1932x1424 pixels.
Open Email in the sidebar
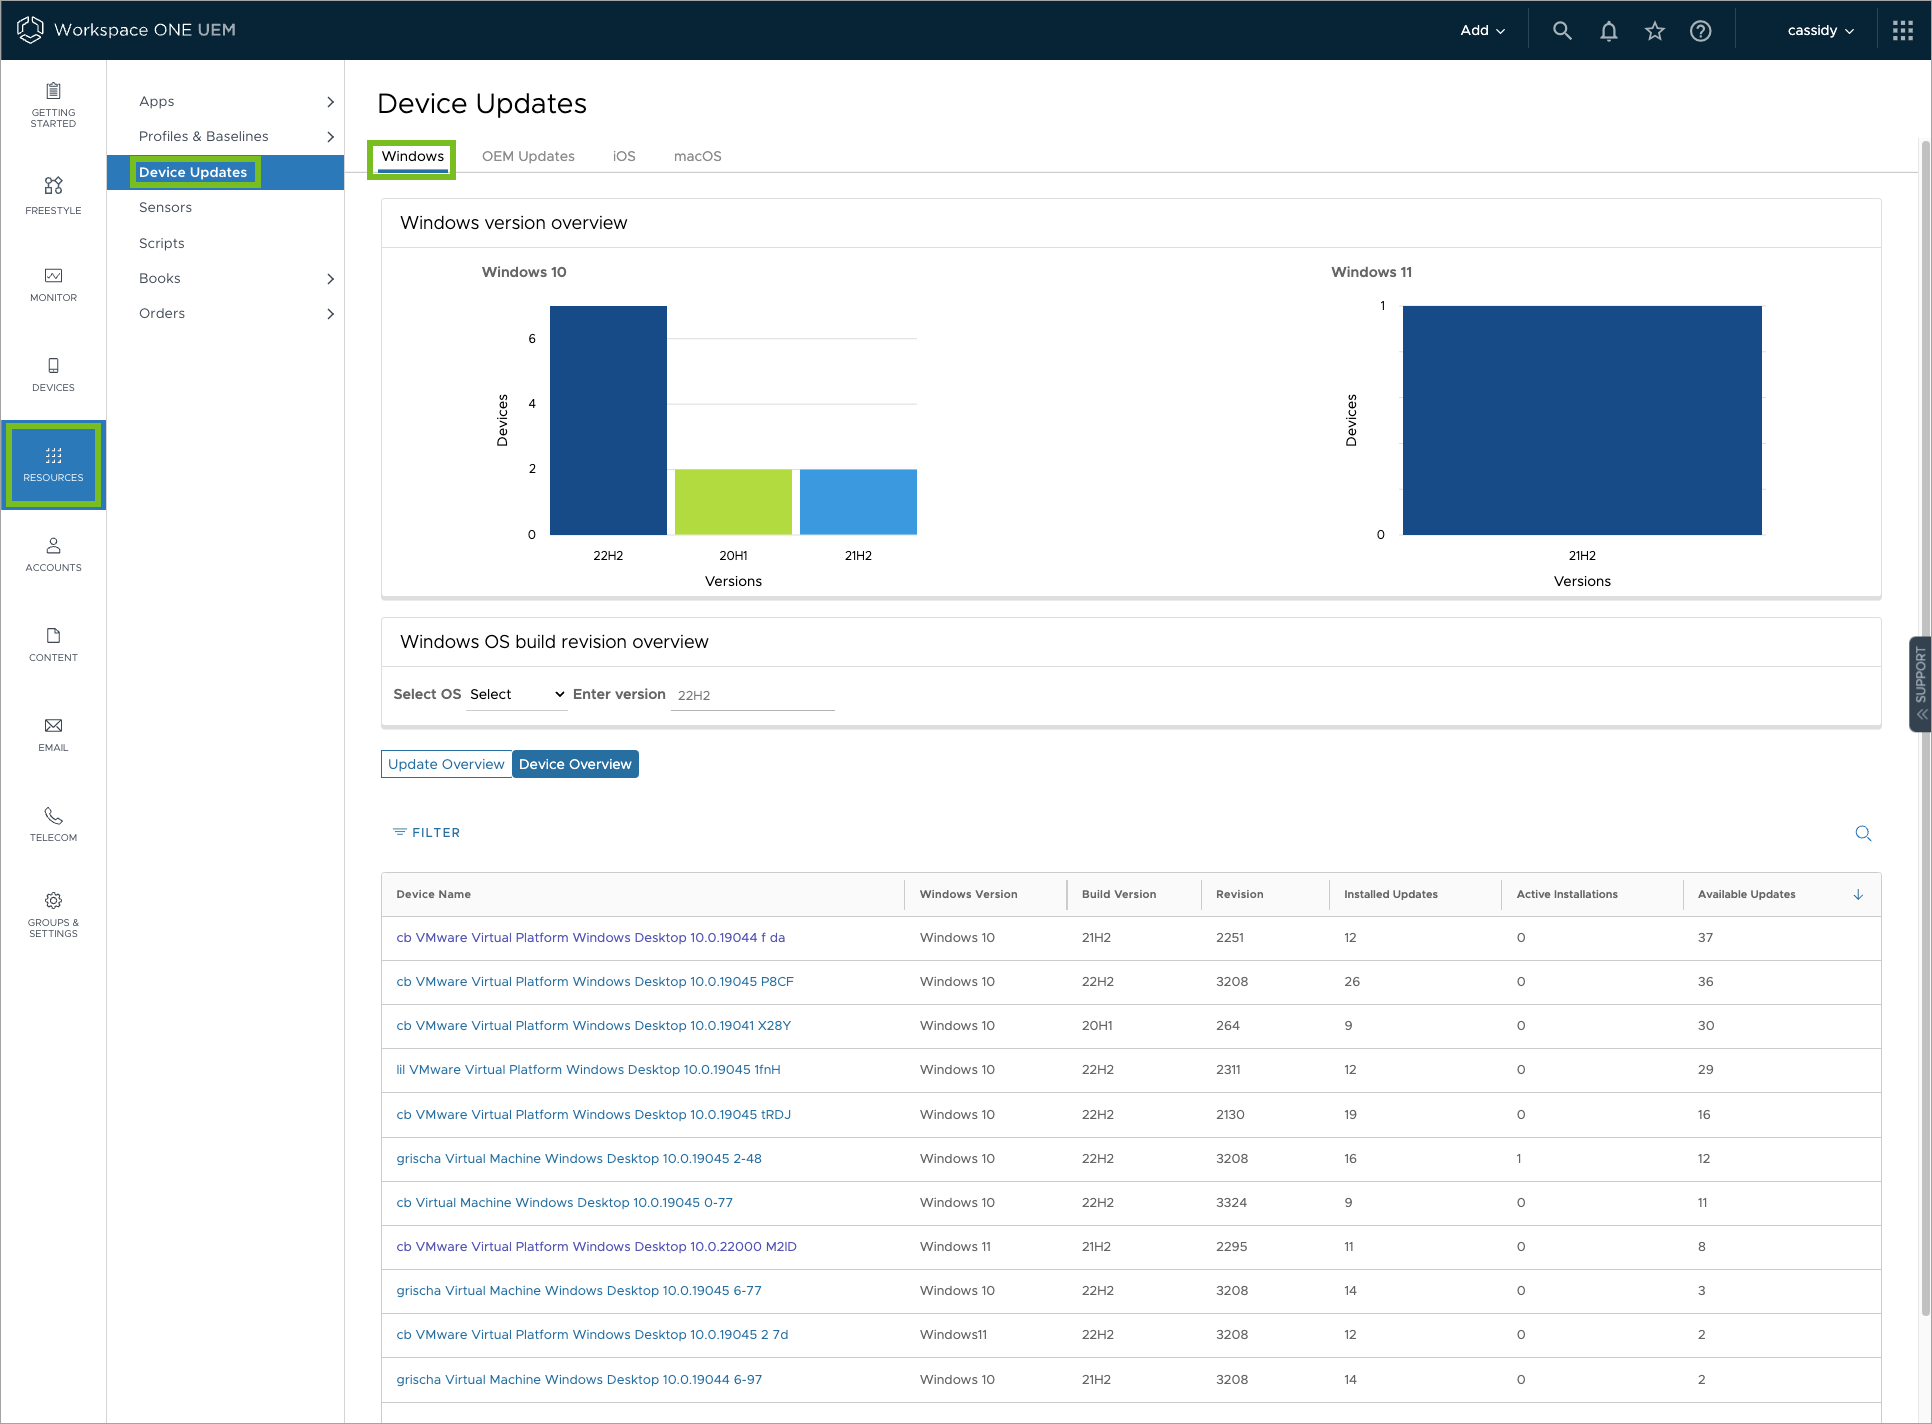[53, 735]
